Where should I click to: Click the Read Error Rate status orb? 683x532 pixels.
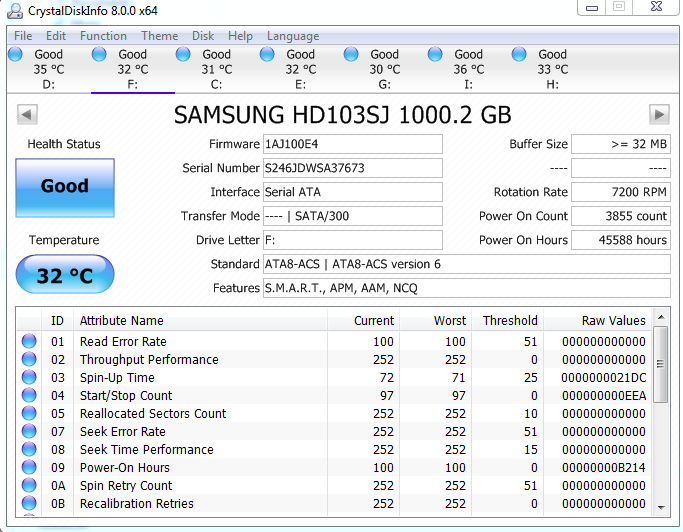pyautogui.click(x=29, y=342)
